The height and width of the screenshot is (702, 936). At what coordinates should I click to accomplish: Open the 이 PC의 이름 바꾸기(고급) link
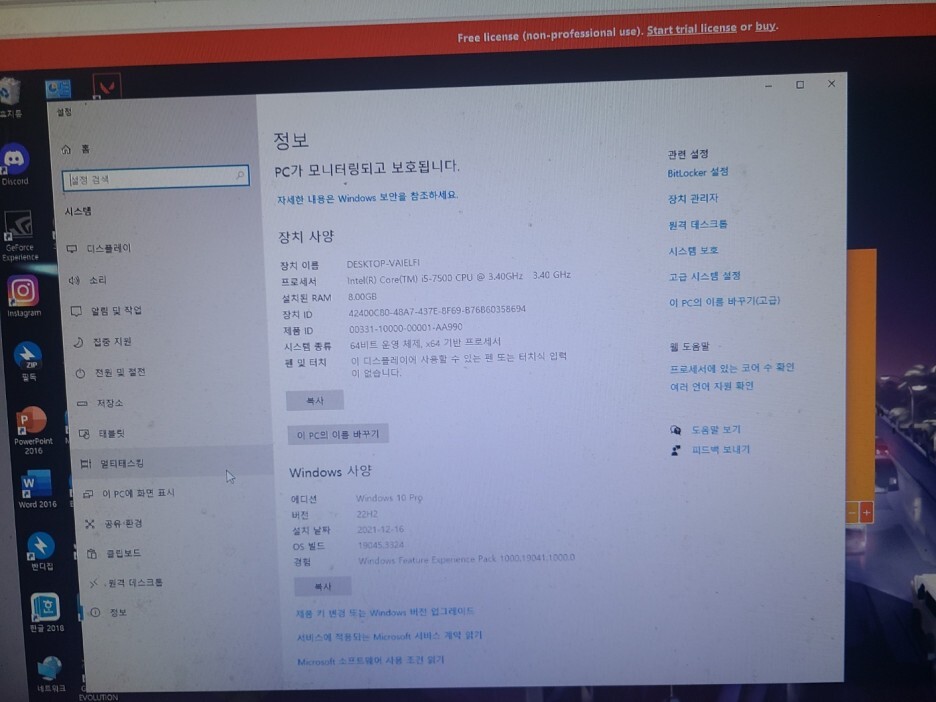tap(725, 301)
